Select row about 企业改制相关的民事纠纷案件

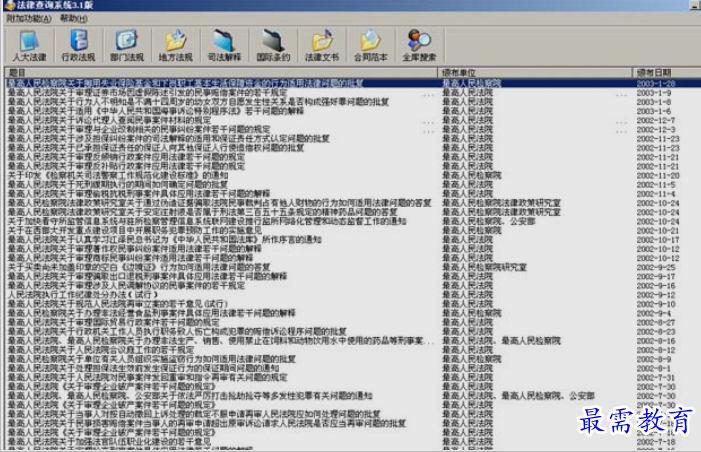click(x=352, y=129)
